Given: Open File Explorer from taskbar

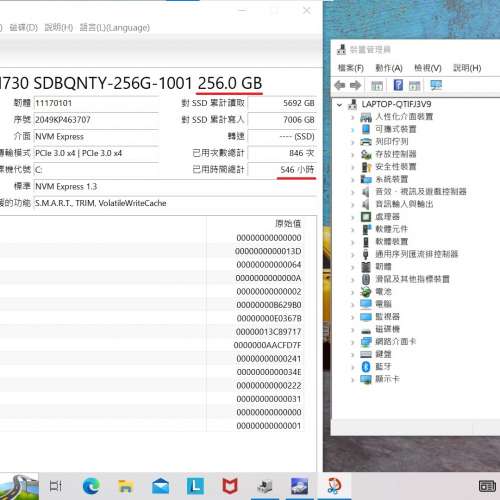Looking at the screenshot, I should pyautogui.click(x=126, y=486).
